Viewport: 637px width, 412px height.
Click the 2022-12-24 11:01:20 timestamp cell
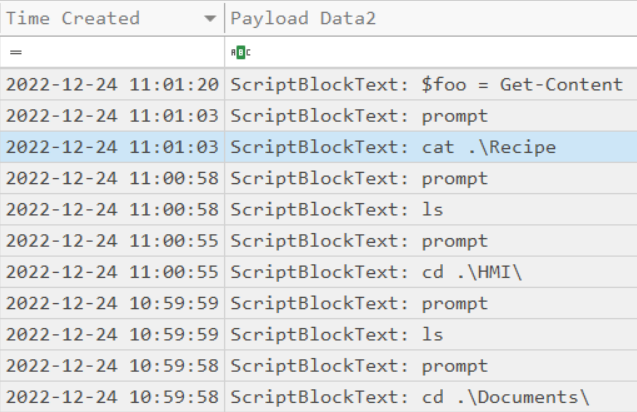(x=112, y=85)
